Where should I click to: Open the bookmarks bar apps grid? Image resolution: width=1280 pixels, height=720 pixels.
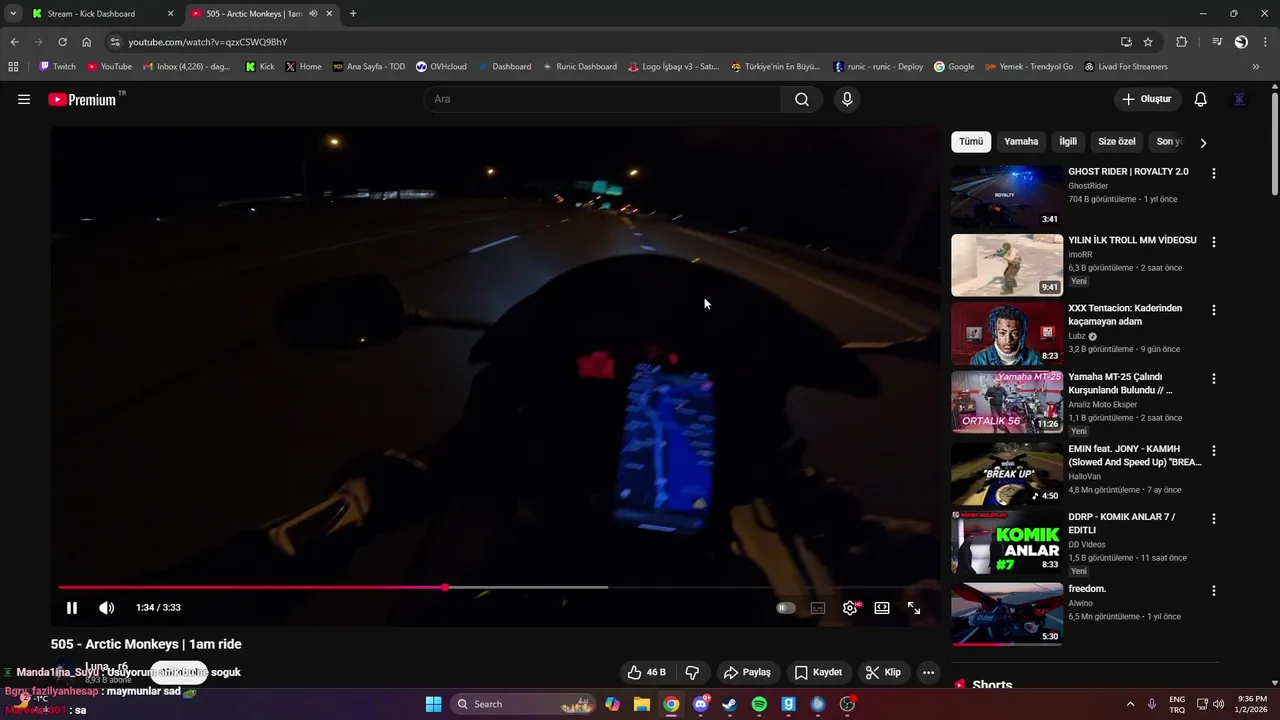coord(13,67)
